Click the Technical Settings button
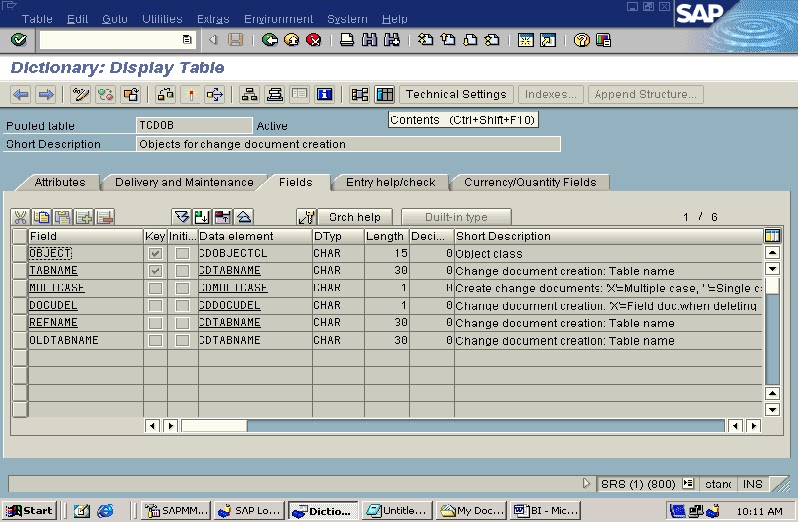The image size is (798, 522). click(x=456, y=94)
